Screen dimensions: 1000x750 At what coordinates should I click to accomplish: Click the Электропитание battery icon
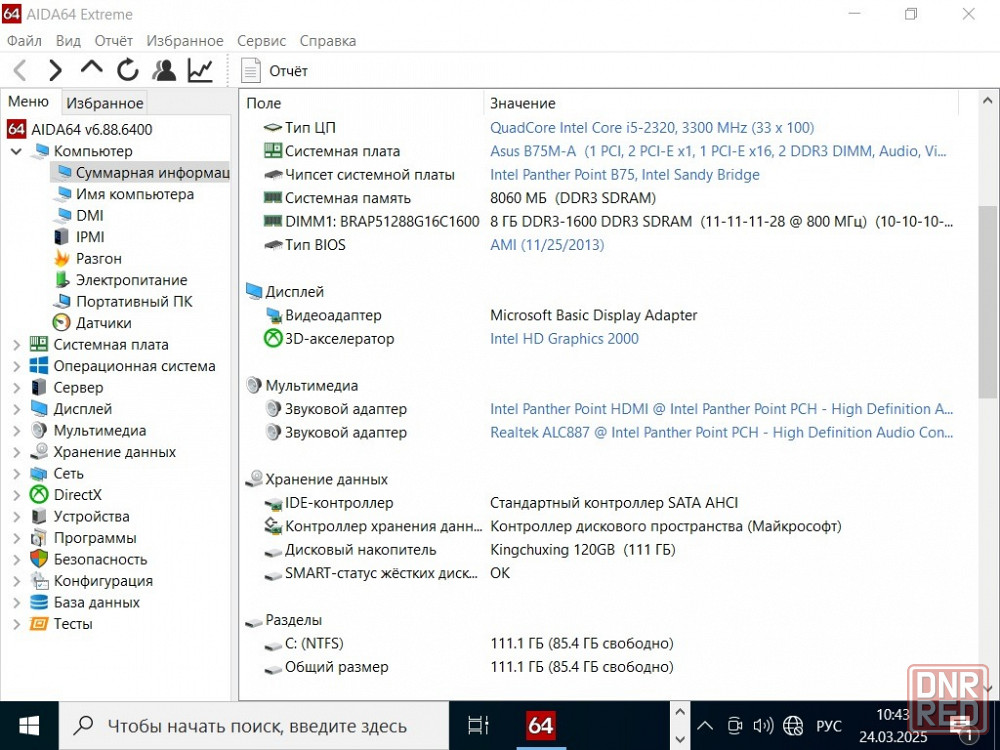[x=62, y=280]
